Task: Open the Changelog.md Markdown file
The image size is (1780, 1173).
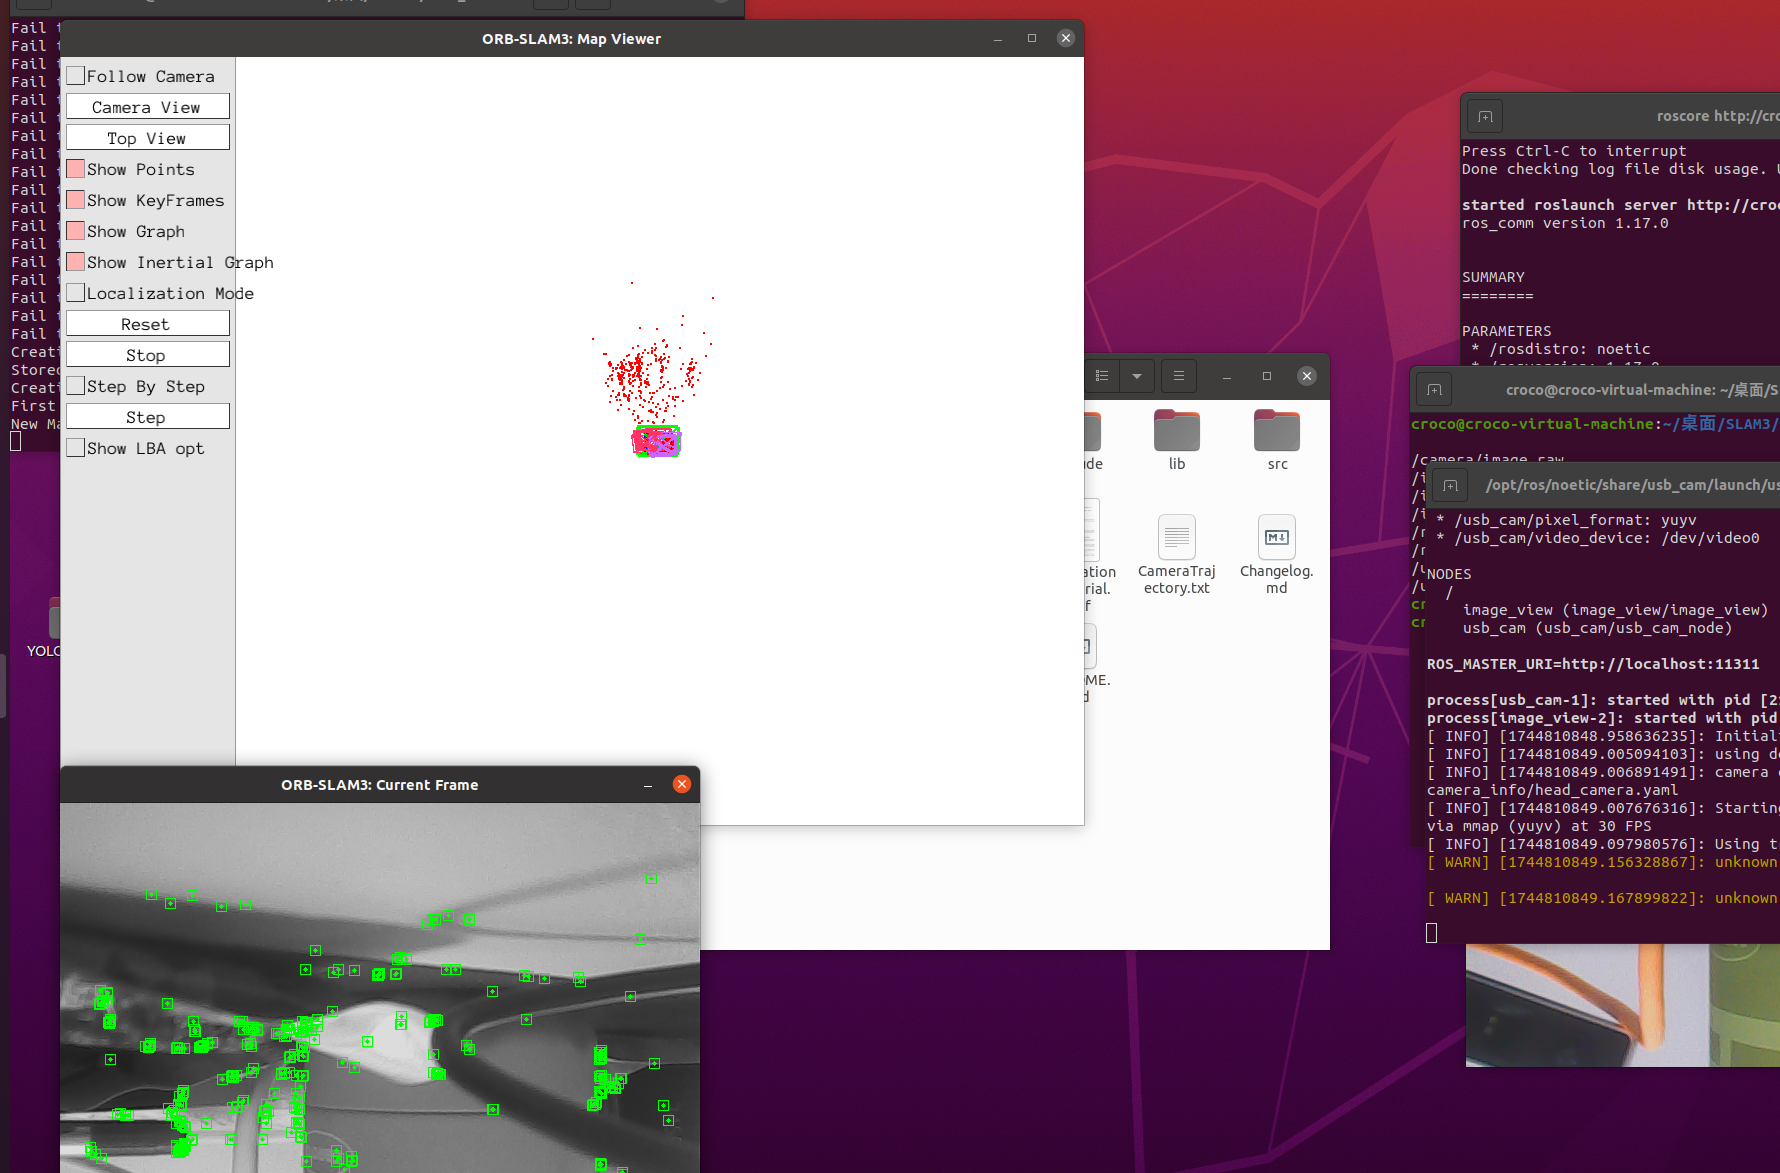Action: [1276, 537]
